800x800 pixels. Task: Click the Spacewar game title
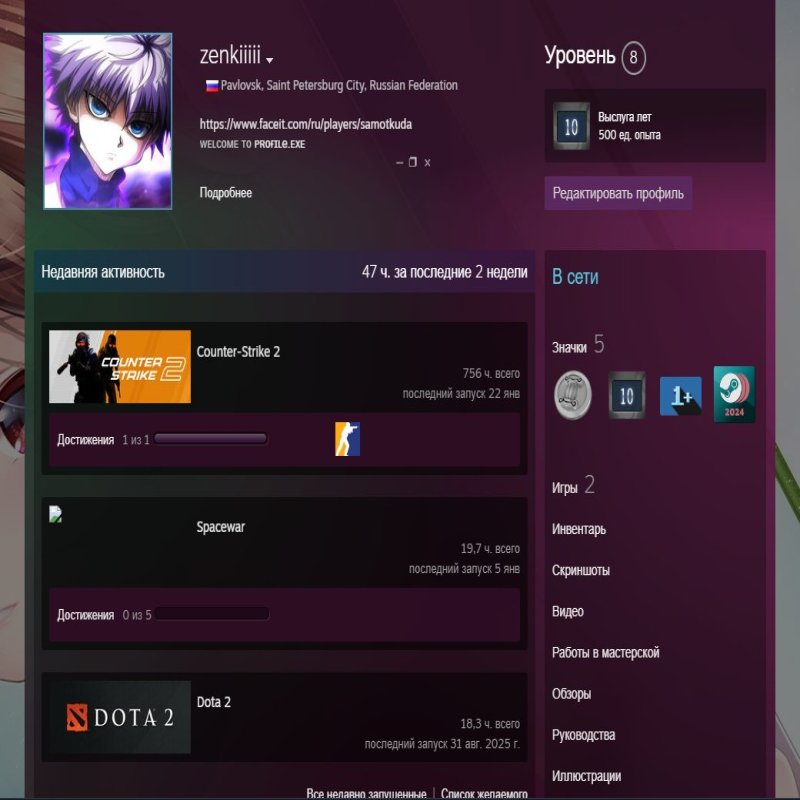coord(221,527)
